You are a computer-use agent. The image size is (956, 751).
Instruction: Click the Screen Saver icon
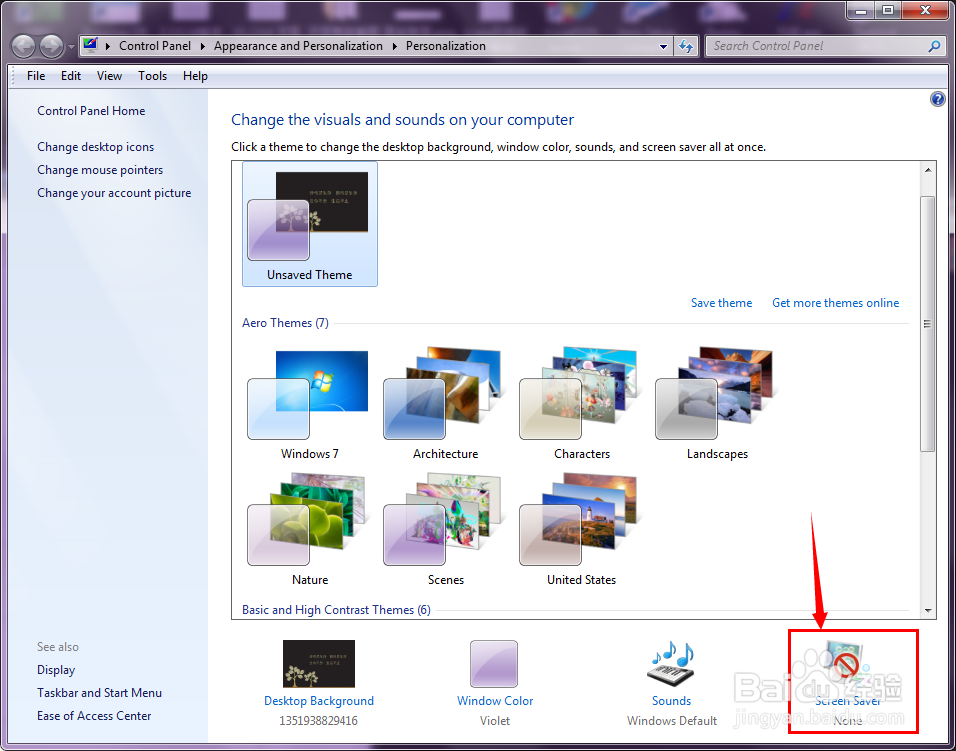coord(848,664)
